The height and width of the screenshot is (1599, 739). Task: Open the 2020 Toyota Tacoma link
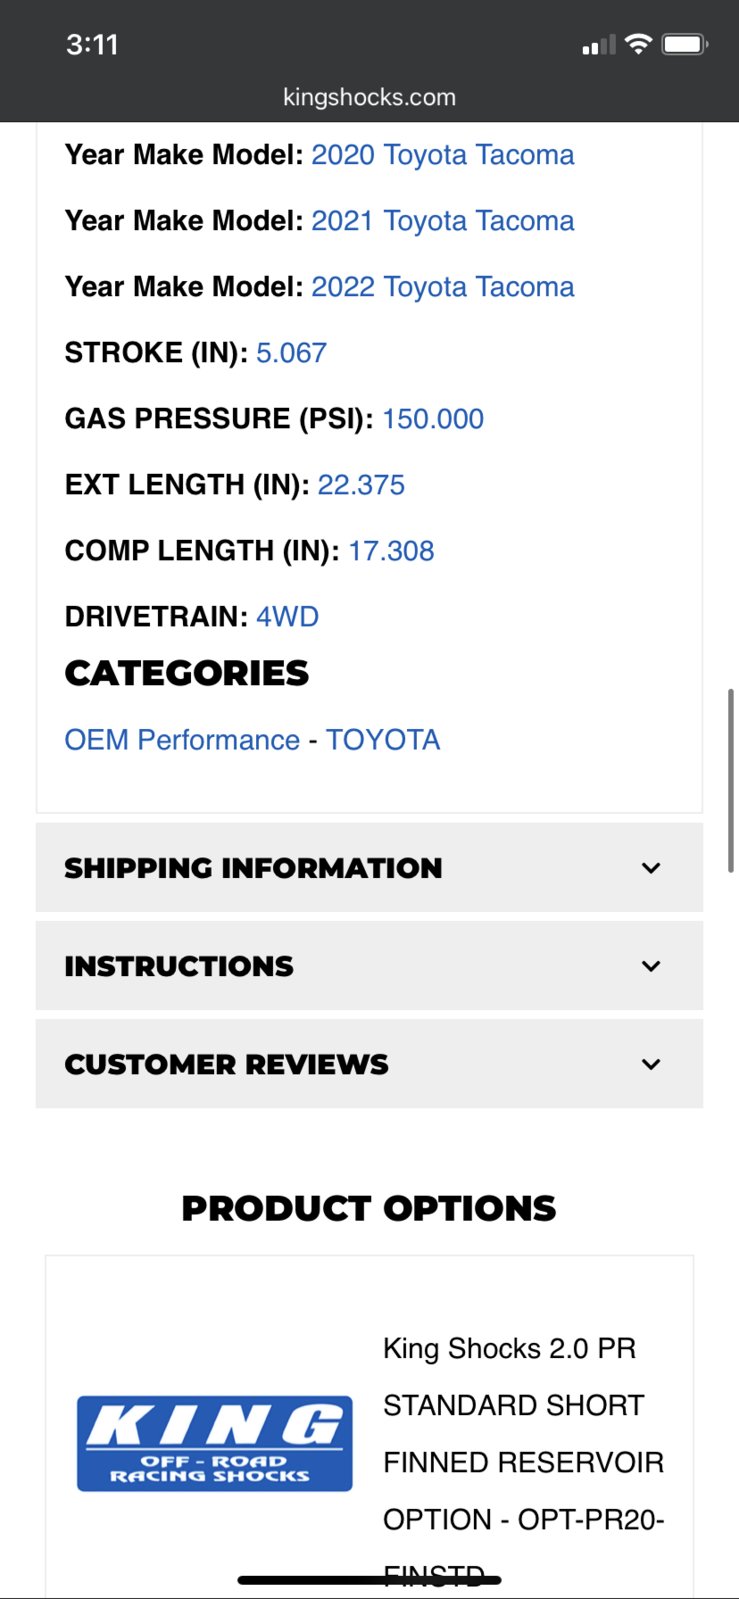click(443, 155)
